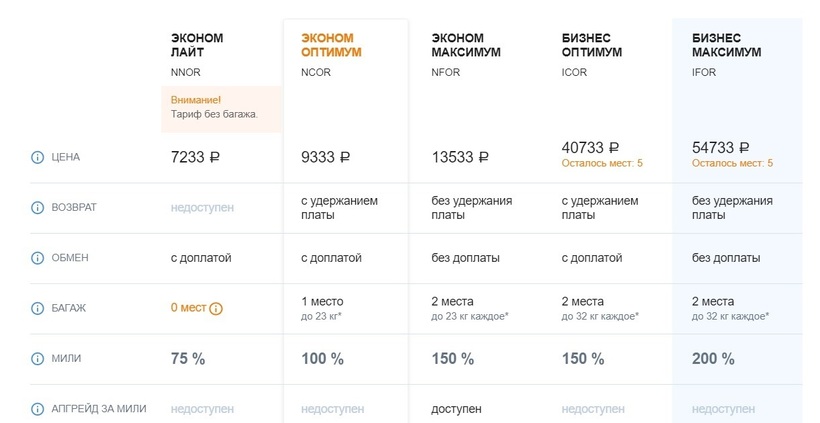This screenshot has height=423, width=820.
Task: Click the 40733 ₽ business price
Action: coord(591,147)
